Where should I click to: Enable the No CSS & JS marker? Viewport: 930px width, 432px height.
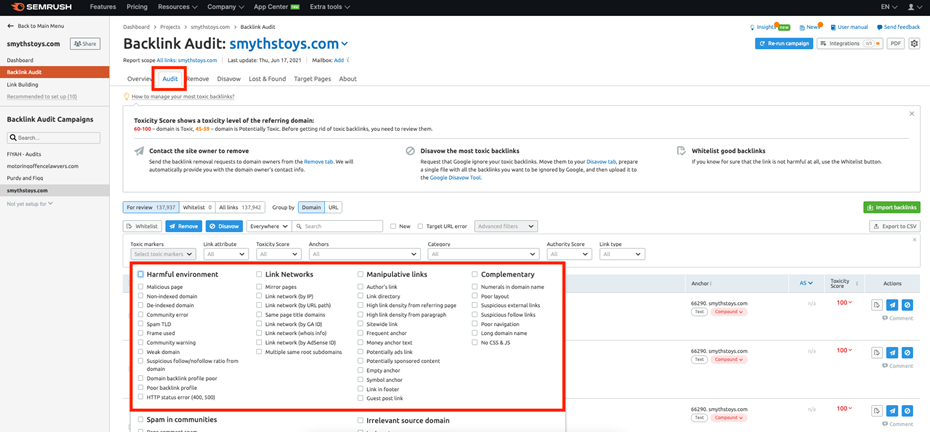tap(475, 342)
